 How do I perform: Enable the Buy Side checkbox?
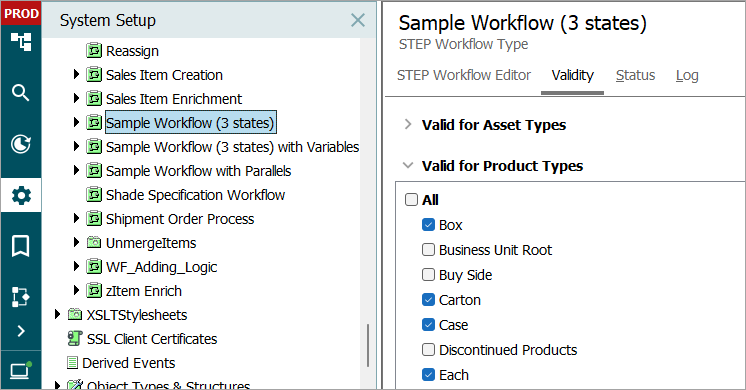pos(428,274)
